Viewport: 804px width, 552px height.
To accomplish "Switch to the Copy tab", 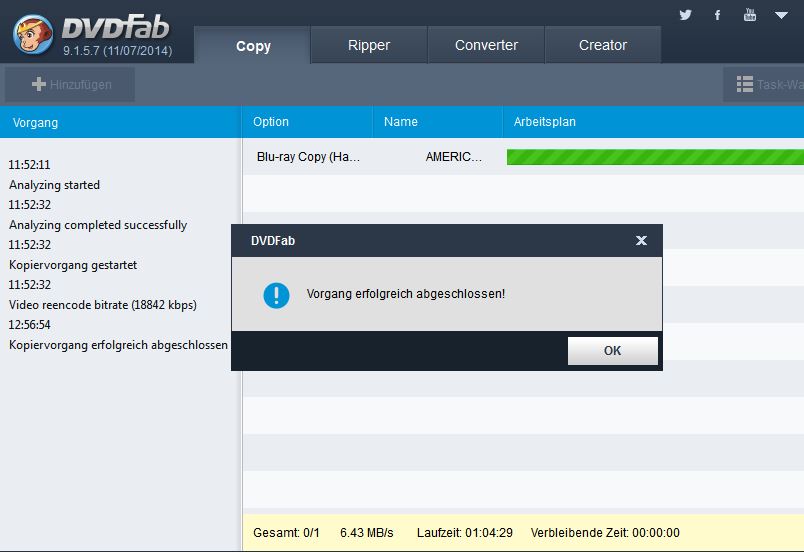I will point(253,46).
